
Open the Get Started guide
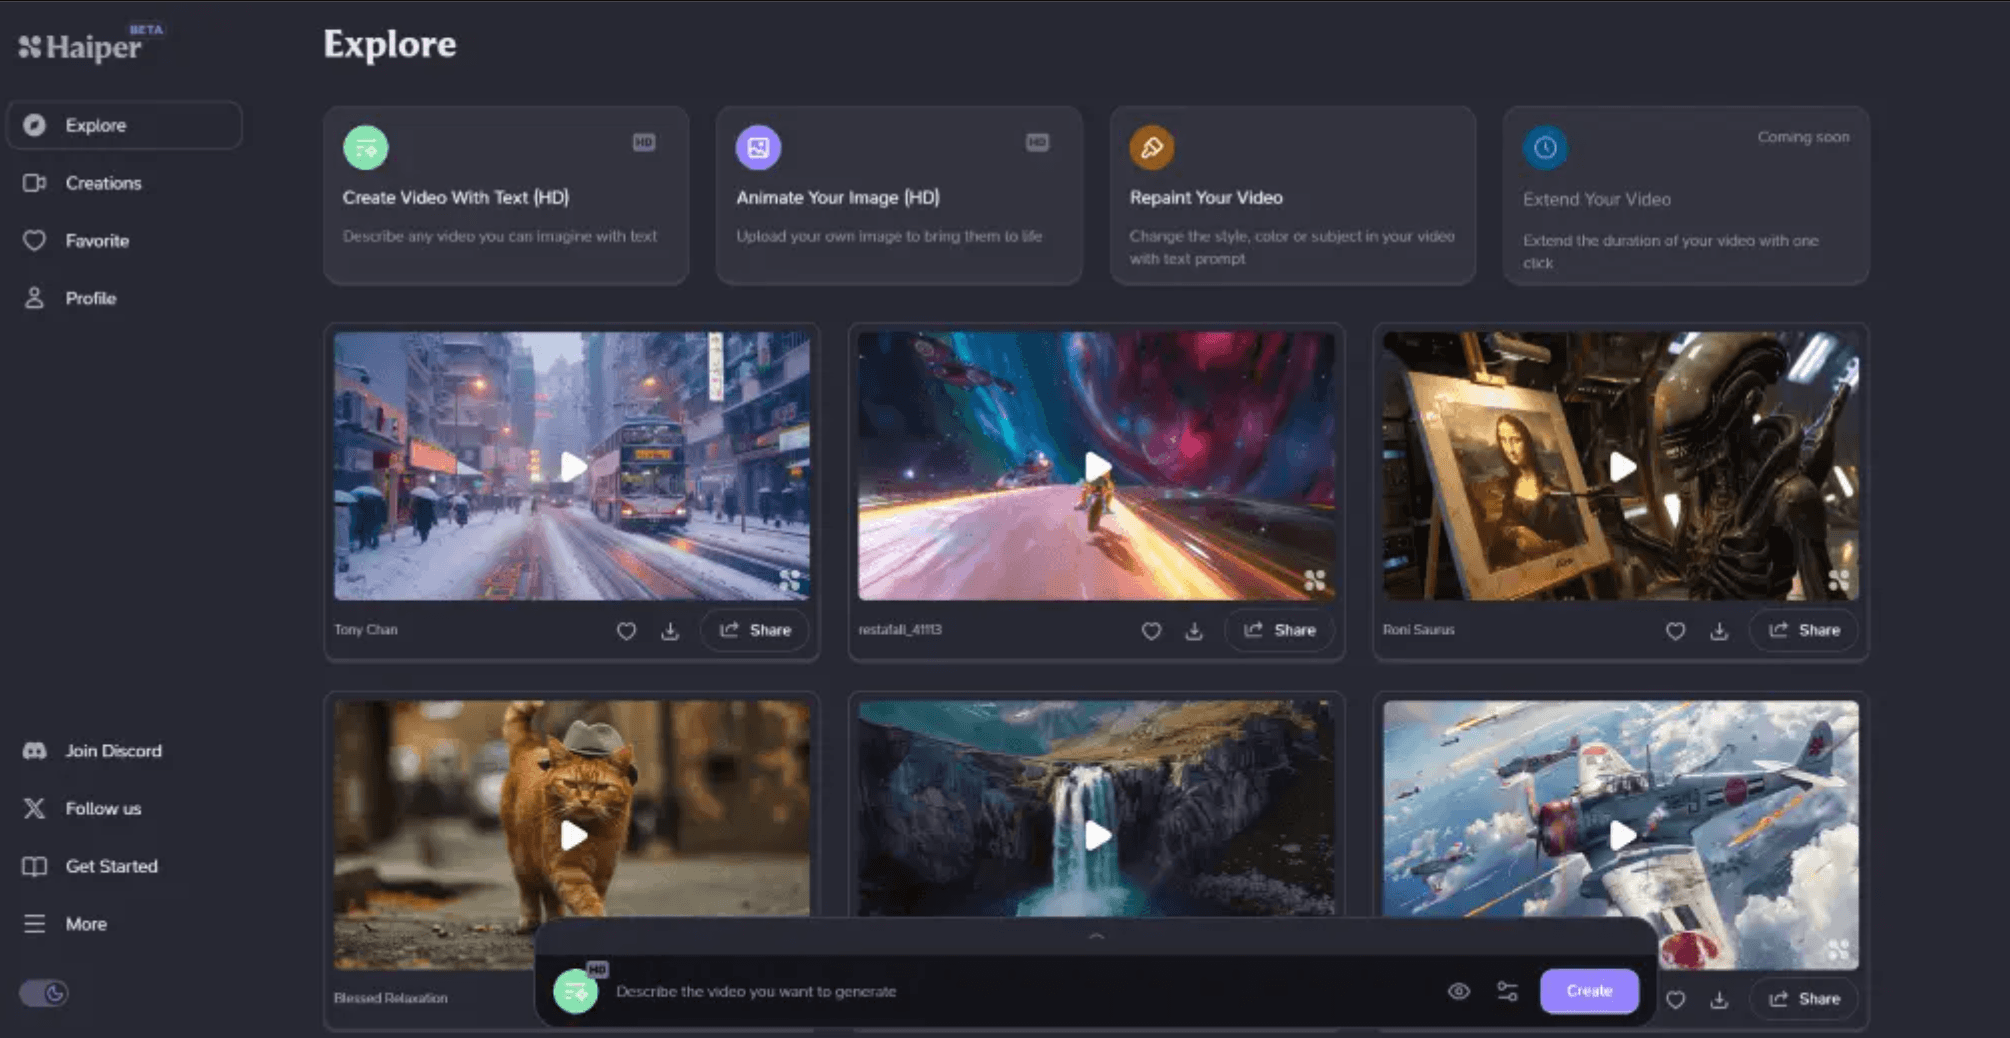pyautogui.click(x=111, y=866)
